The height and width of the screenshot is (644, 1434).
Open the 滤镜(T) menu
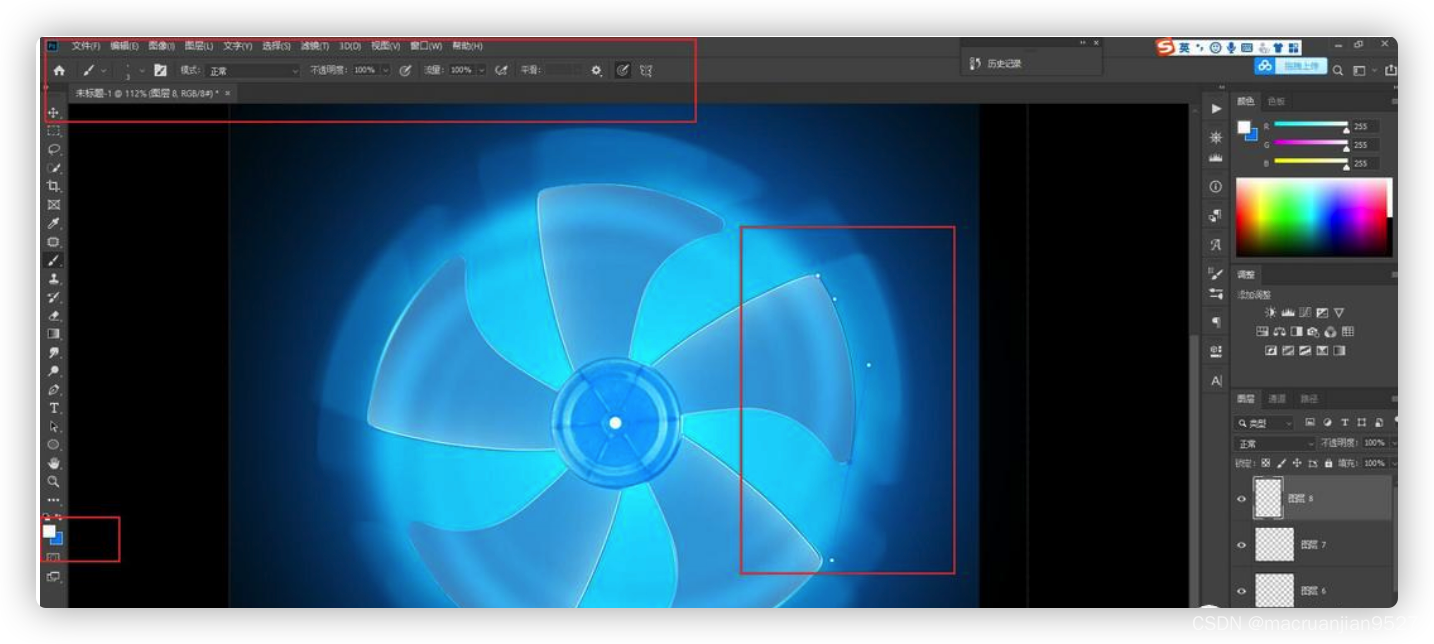(x=315, y=46)
